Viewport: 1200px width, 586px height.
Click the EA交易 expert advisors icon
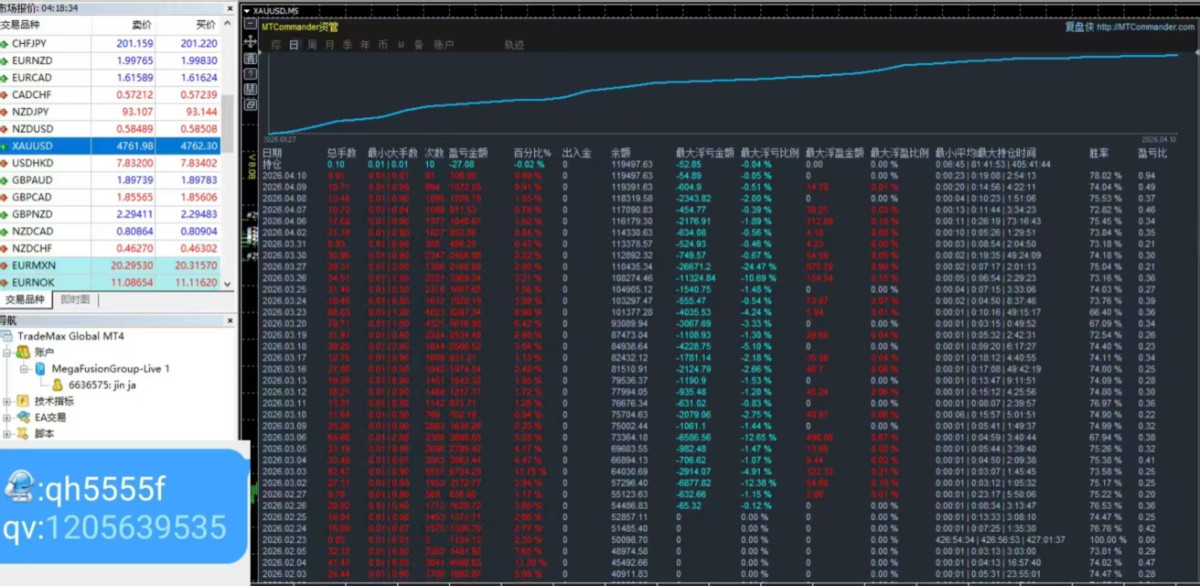[22, 417]
